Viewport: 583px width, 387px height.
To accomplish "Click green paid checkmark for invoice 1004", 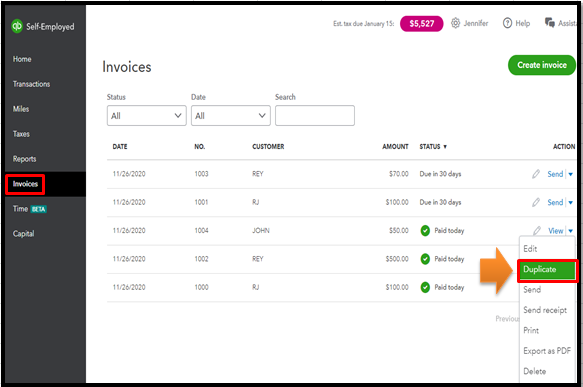I will coord(425,230).
